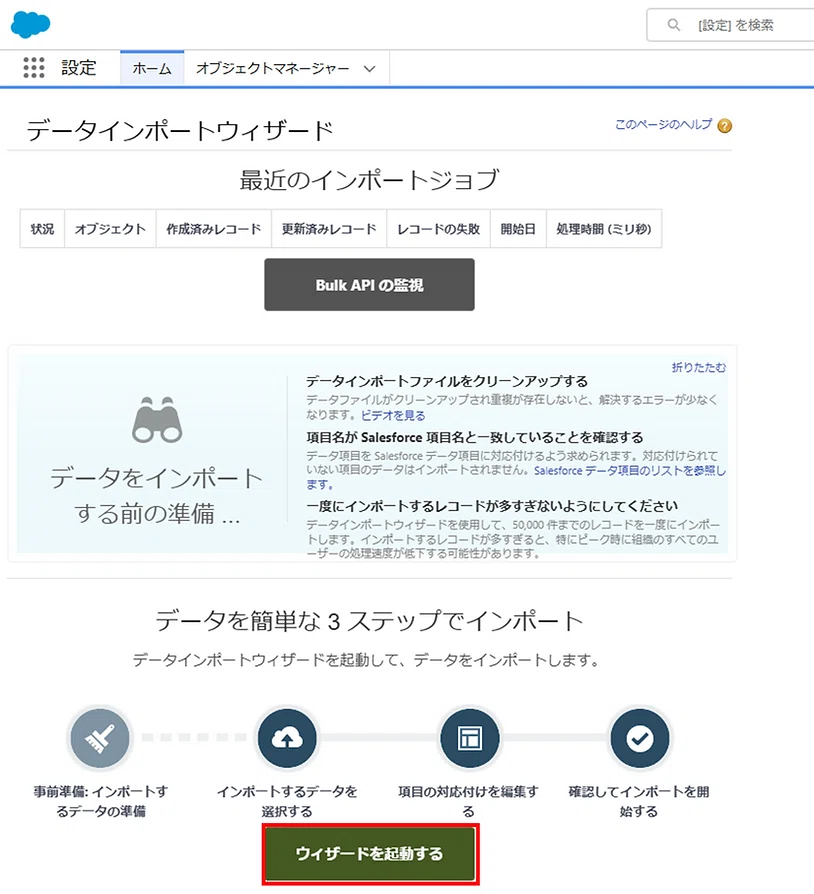
Task: Click the field mapping layout step icon
Action: (470, 738)
